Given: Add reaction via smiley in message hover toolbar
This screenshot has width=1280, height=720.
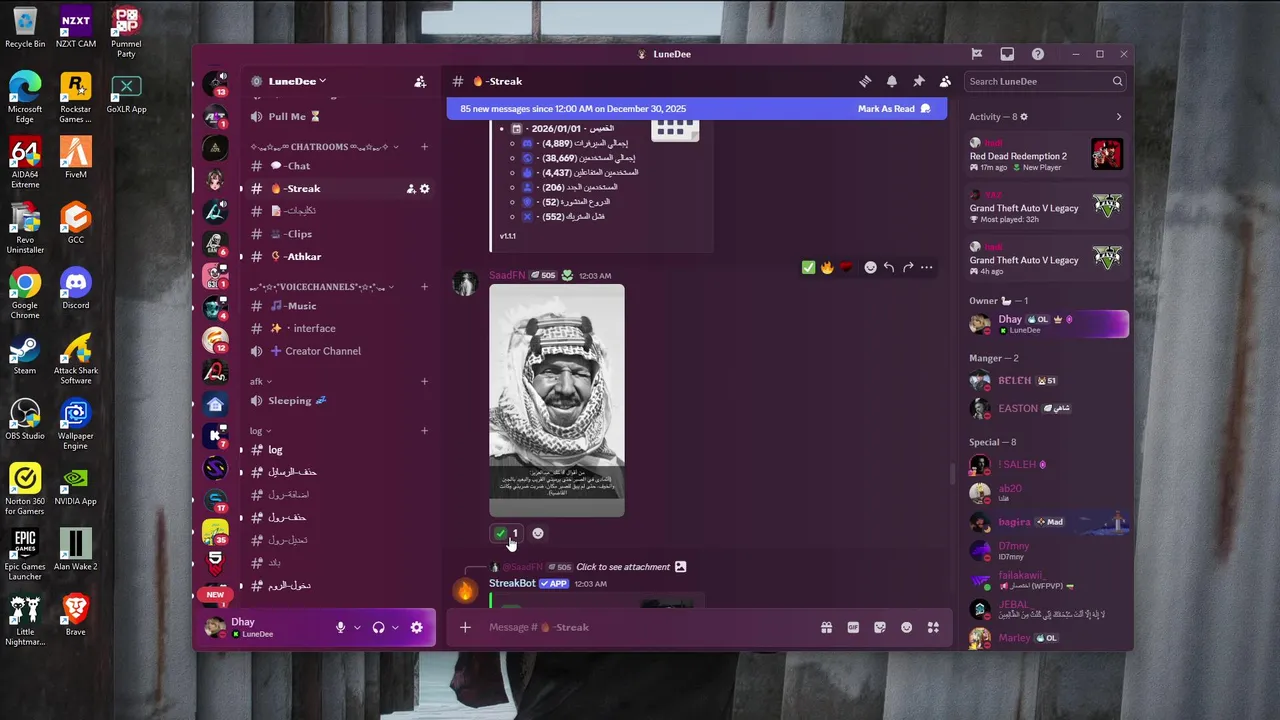Looking at the screenshot, I should [870, 267].
